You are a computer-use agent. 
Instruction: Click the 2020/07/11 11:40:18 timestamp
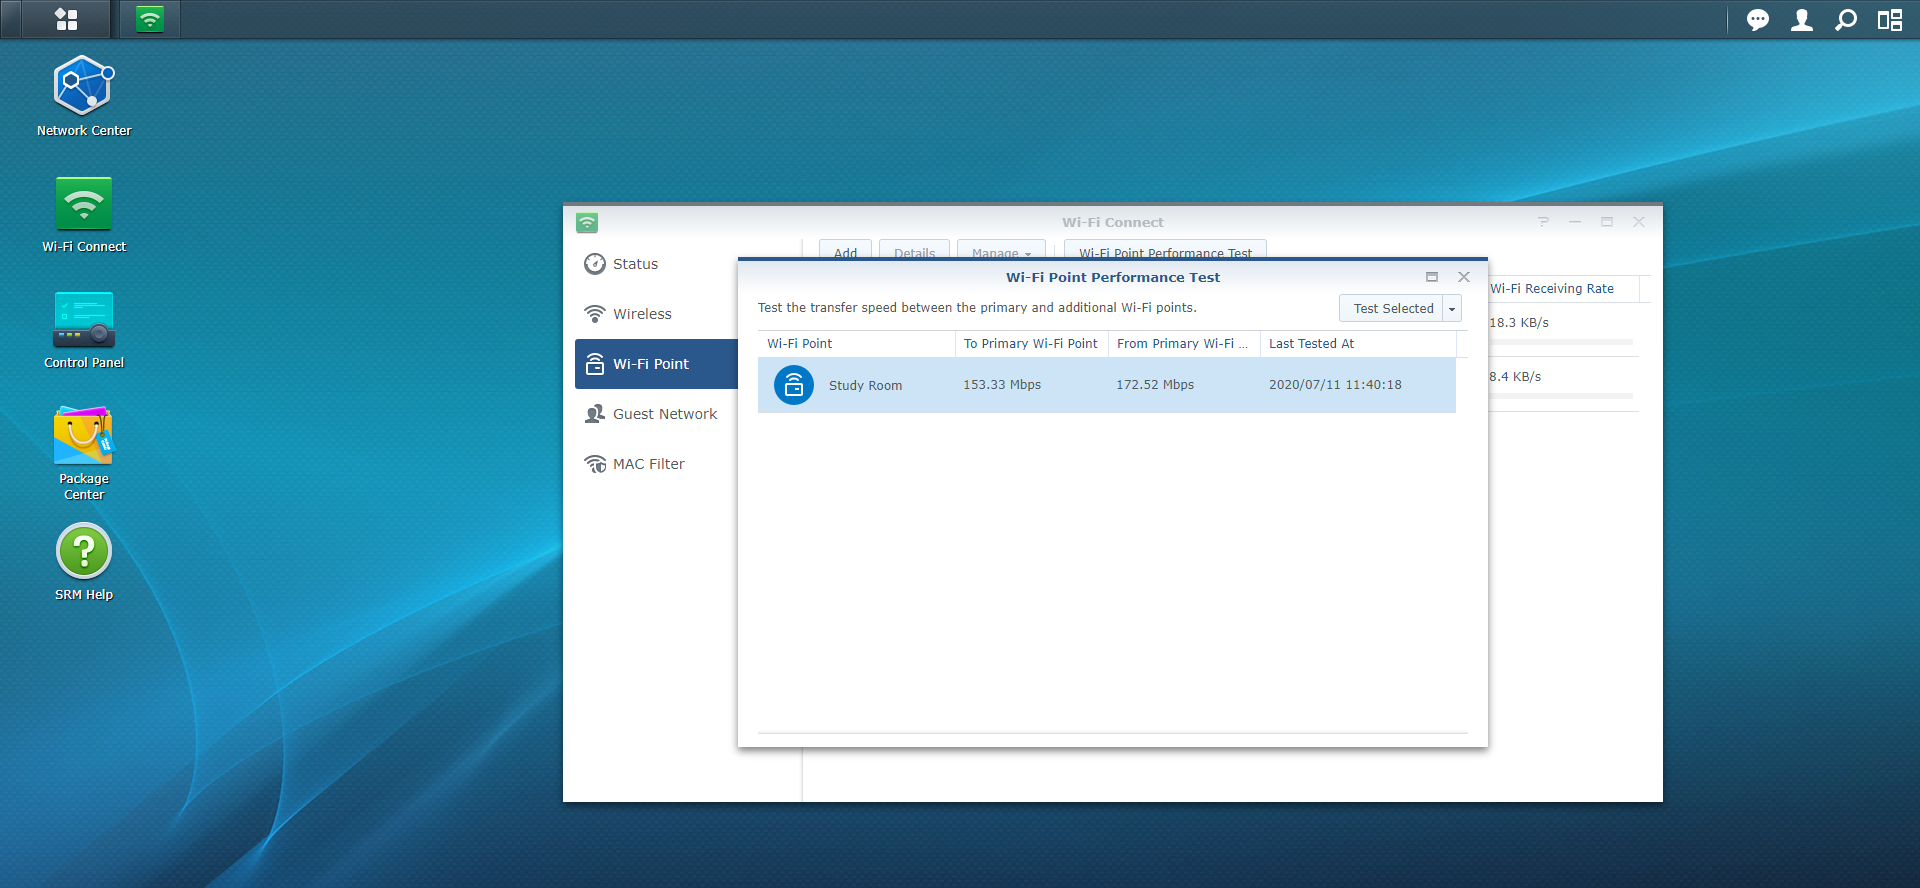pyautogui.click(x=1335, y=385)
